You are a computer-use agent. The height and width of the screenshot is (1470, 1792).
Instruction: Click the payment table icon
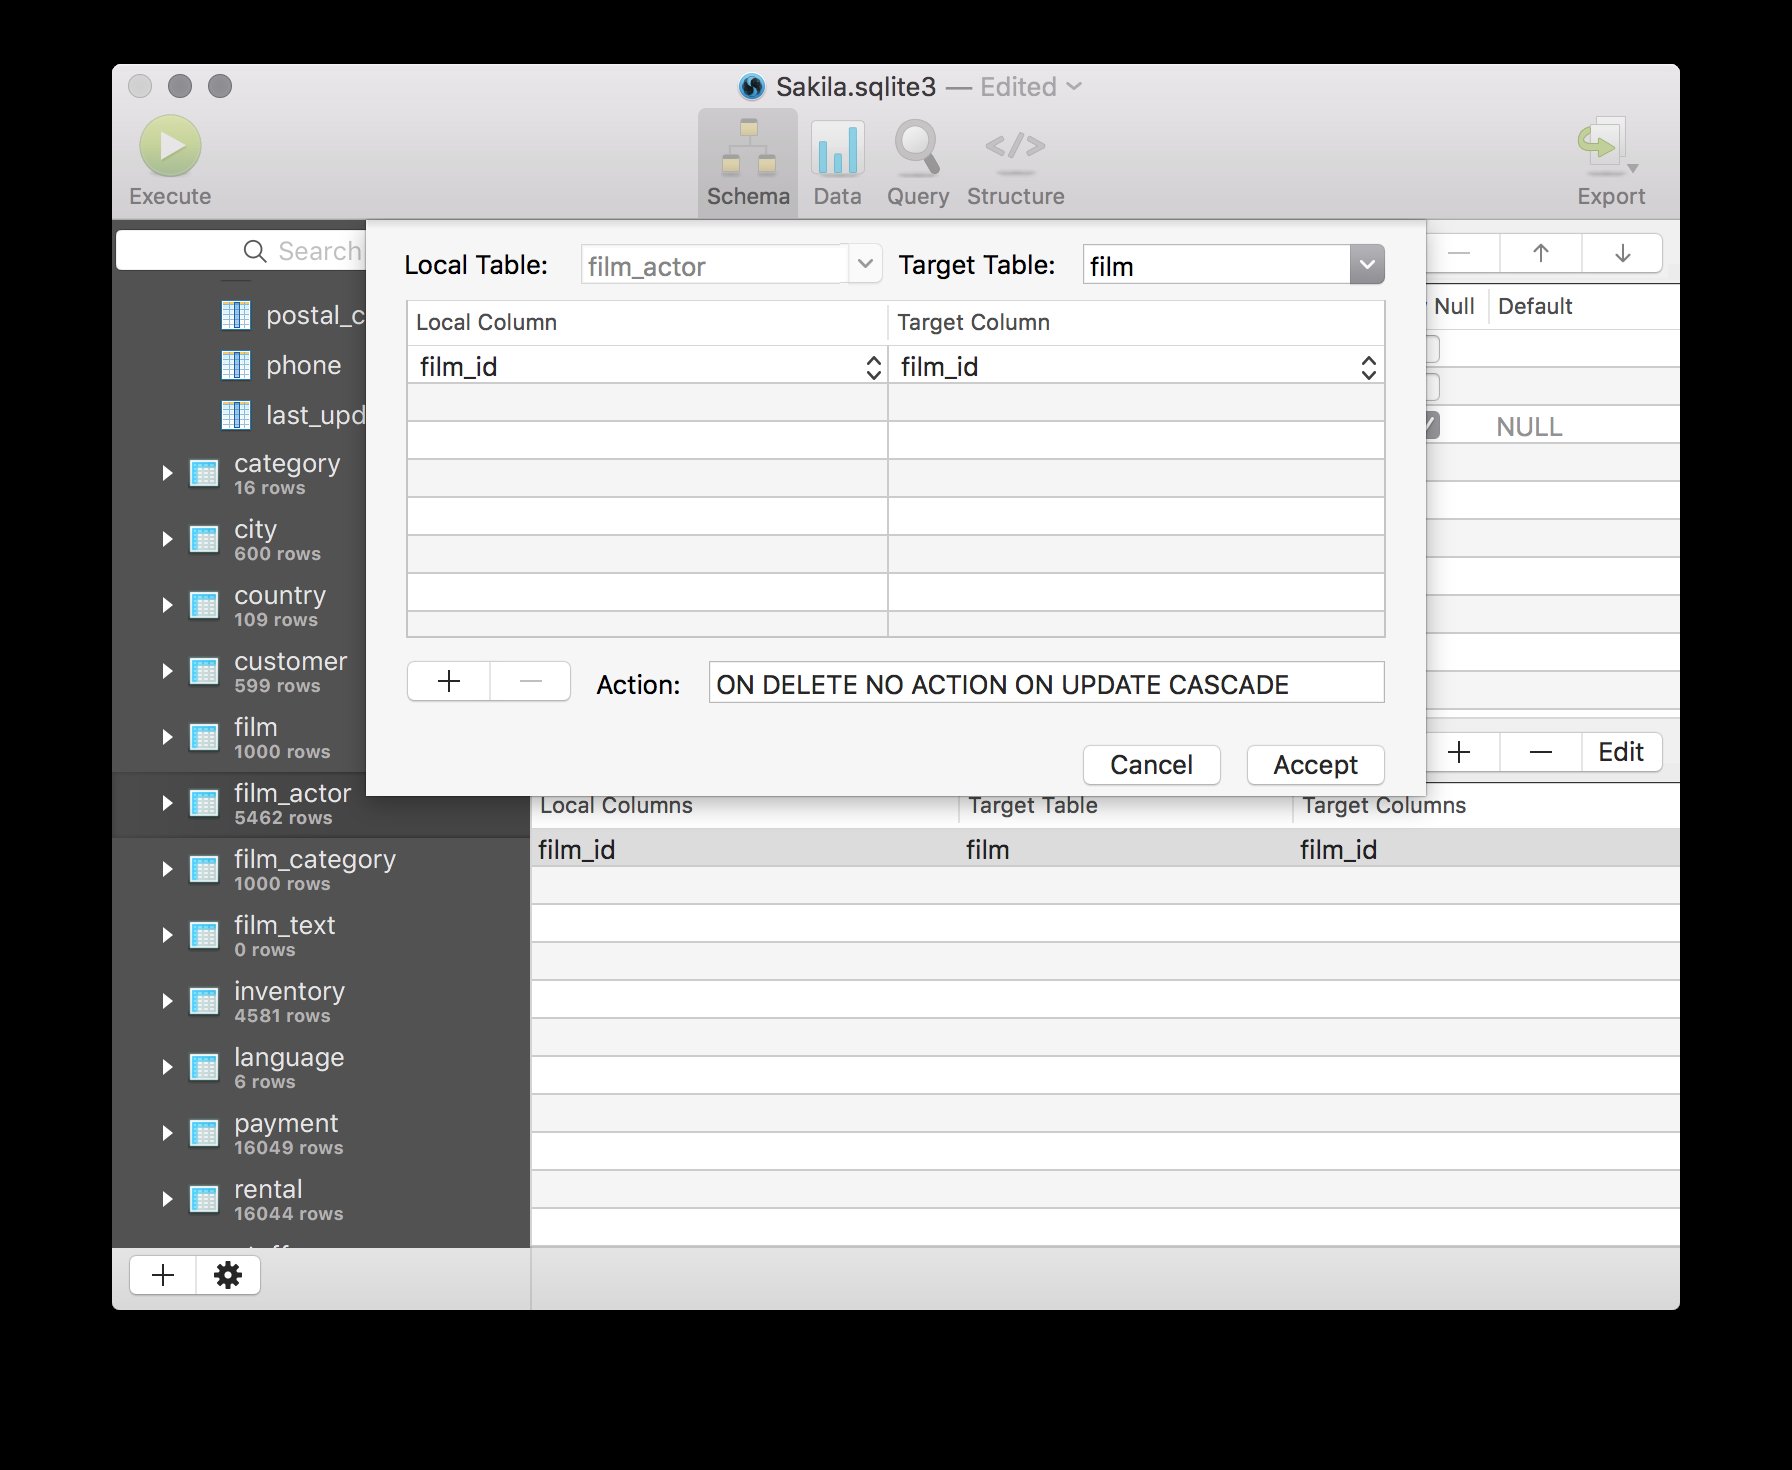[204, 1133]
